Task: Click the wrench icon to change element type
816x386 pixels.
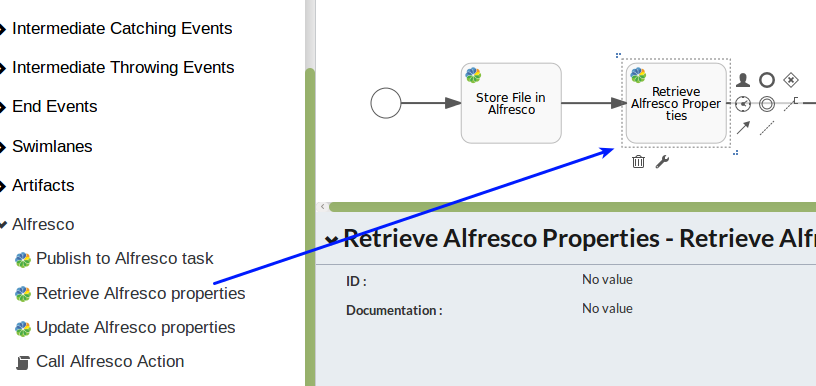Action: coord(662,162)
